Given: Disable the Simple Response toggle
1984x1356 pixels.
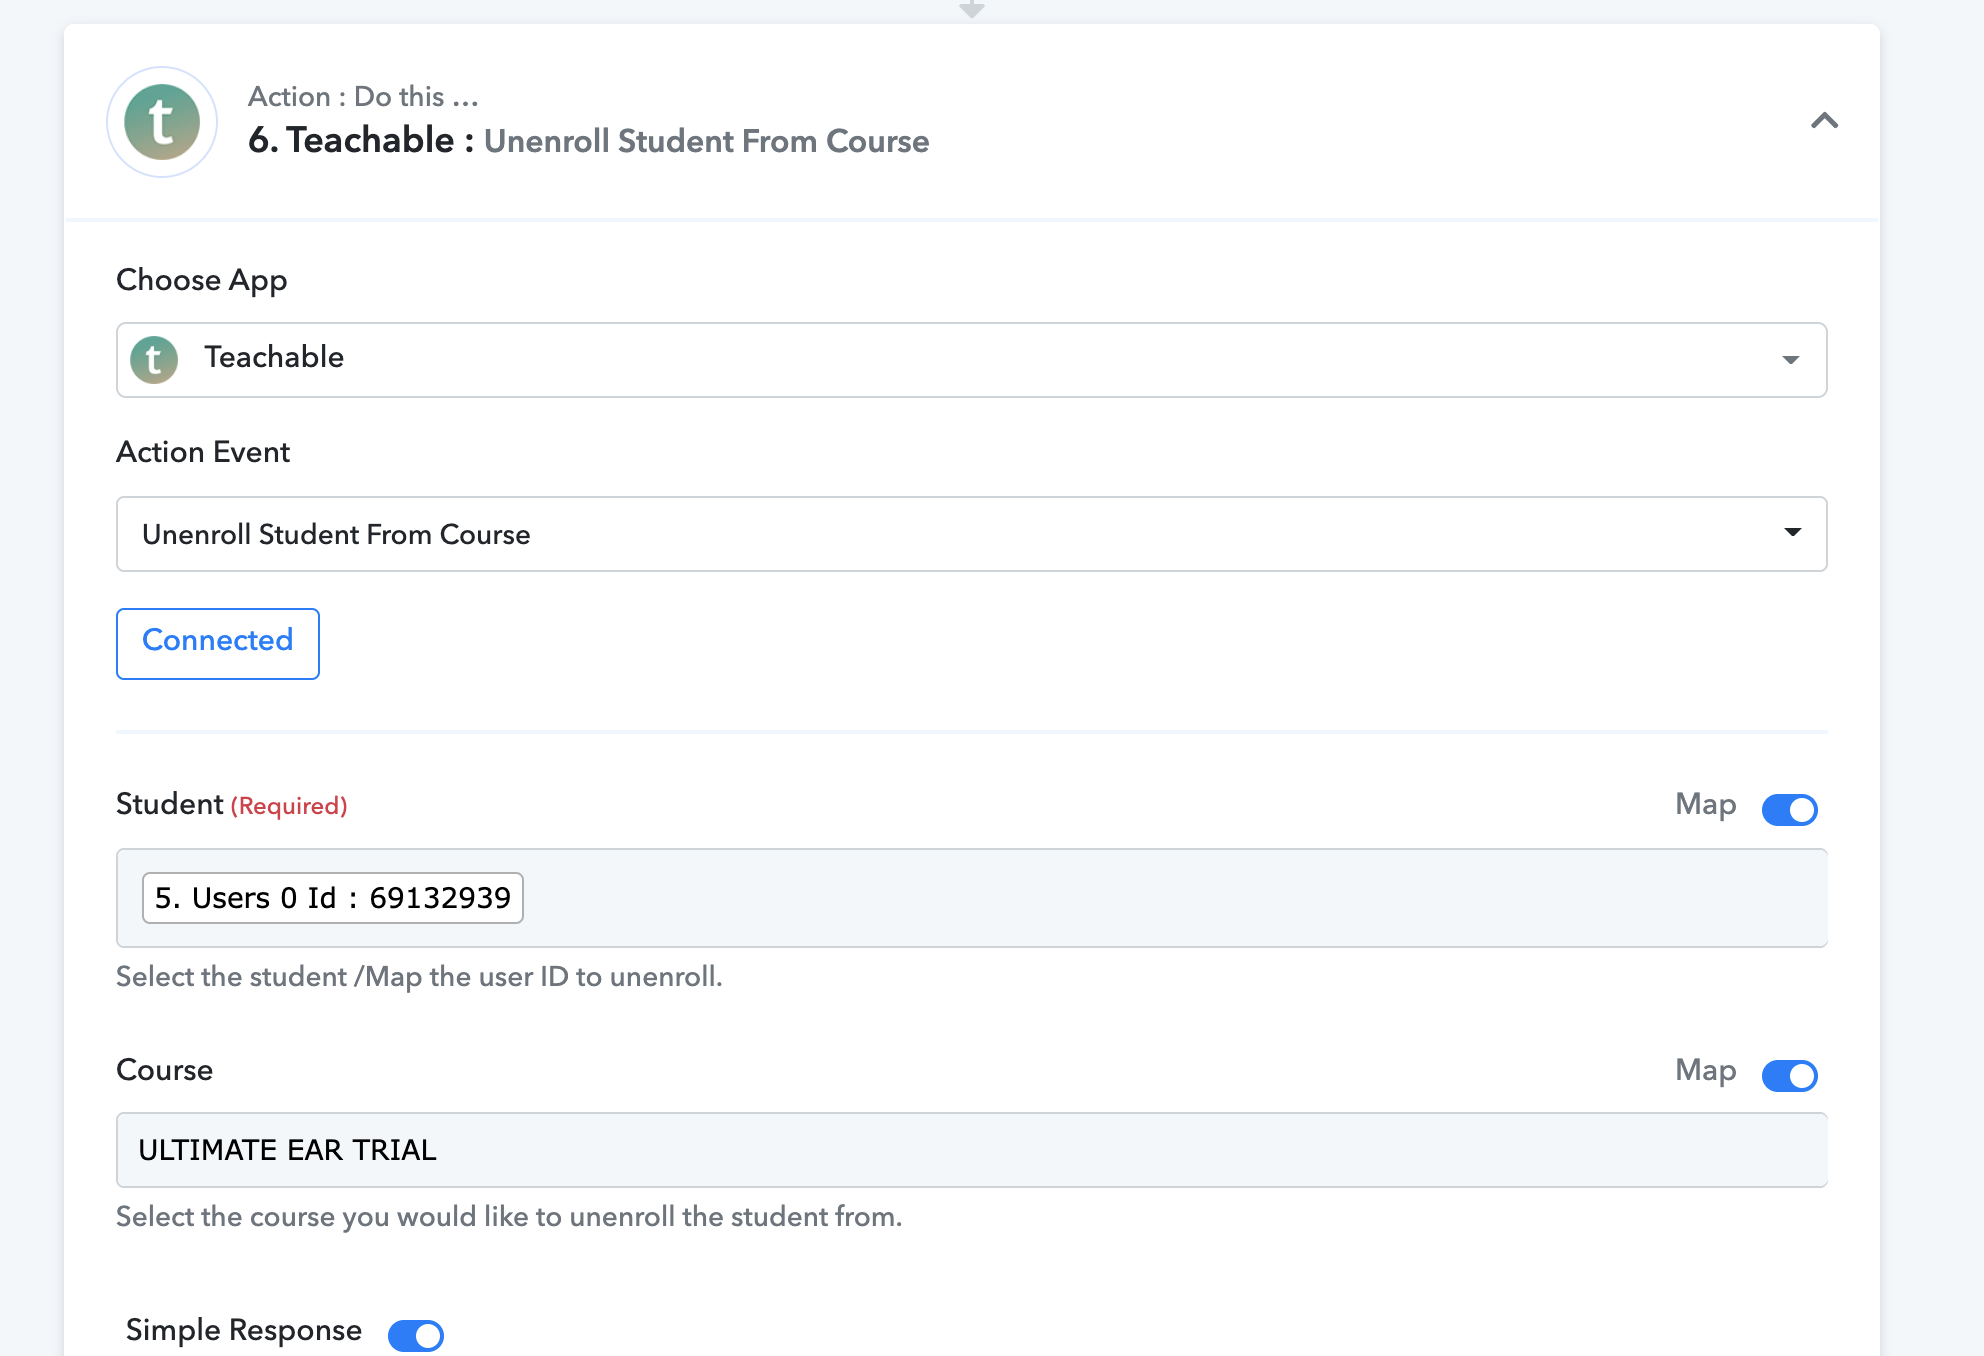Looking at the screenshot, I should pyautogui.click(x=416, y=1335).
